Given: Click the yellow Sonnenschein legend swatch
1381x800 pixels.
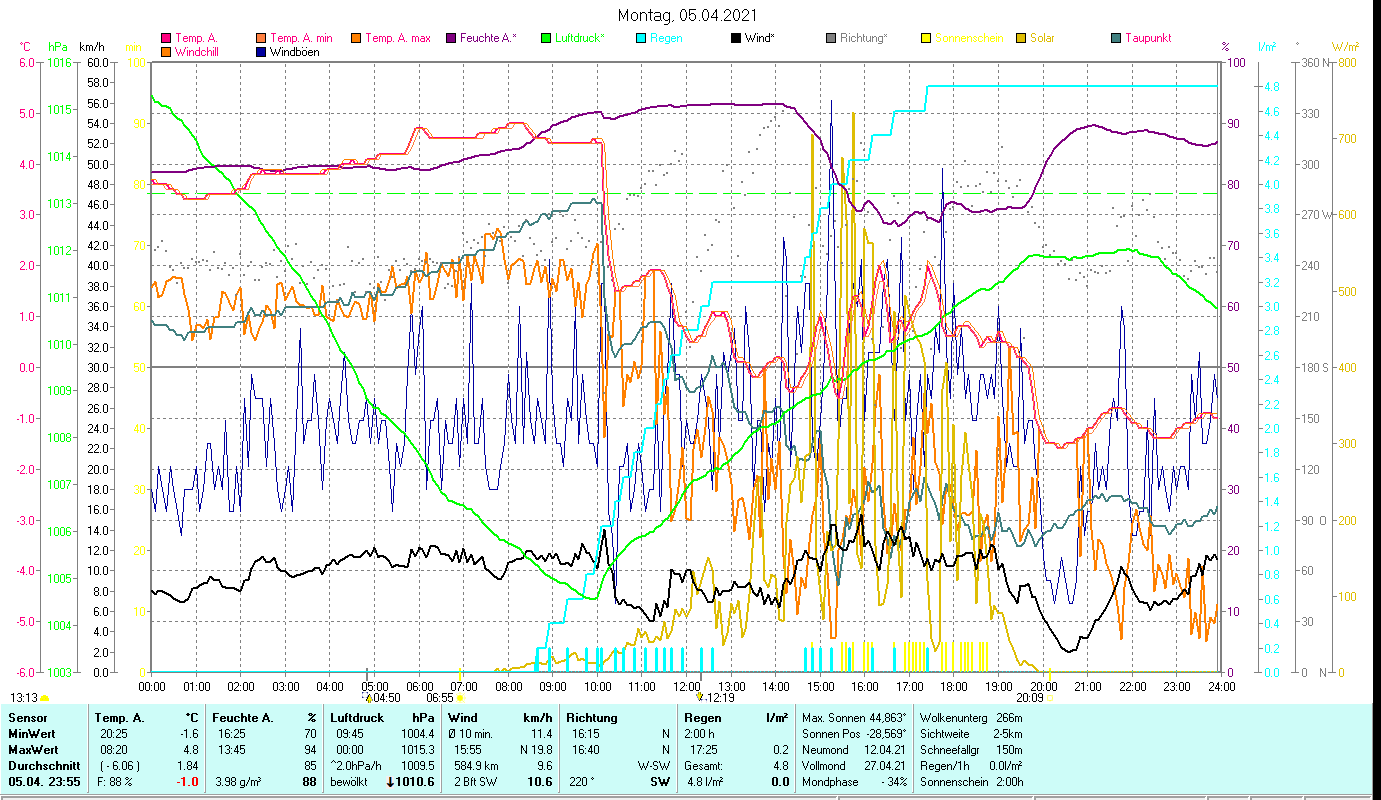Looking at the screenshot, I should point(926,39).
